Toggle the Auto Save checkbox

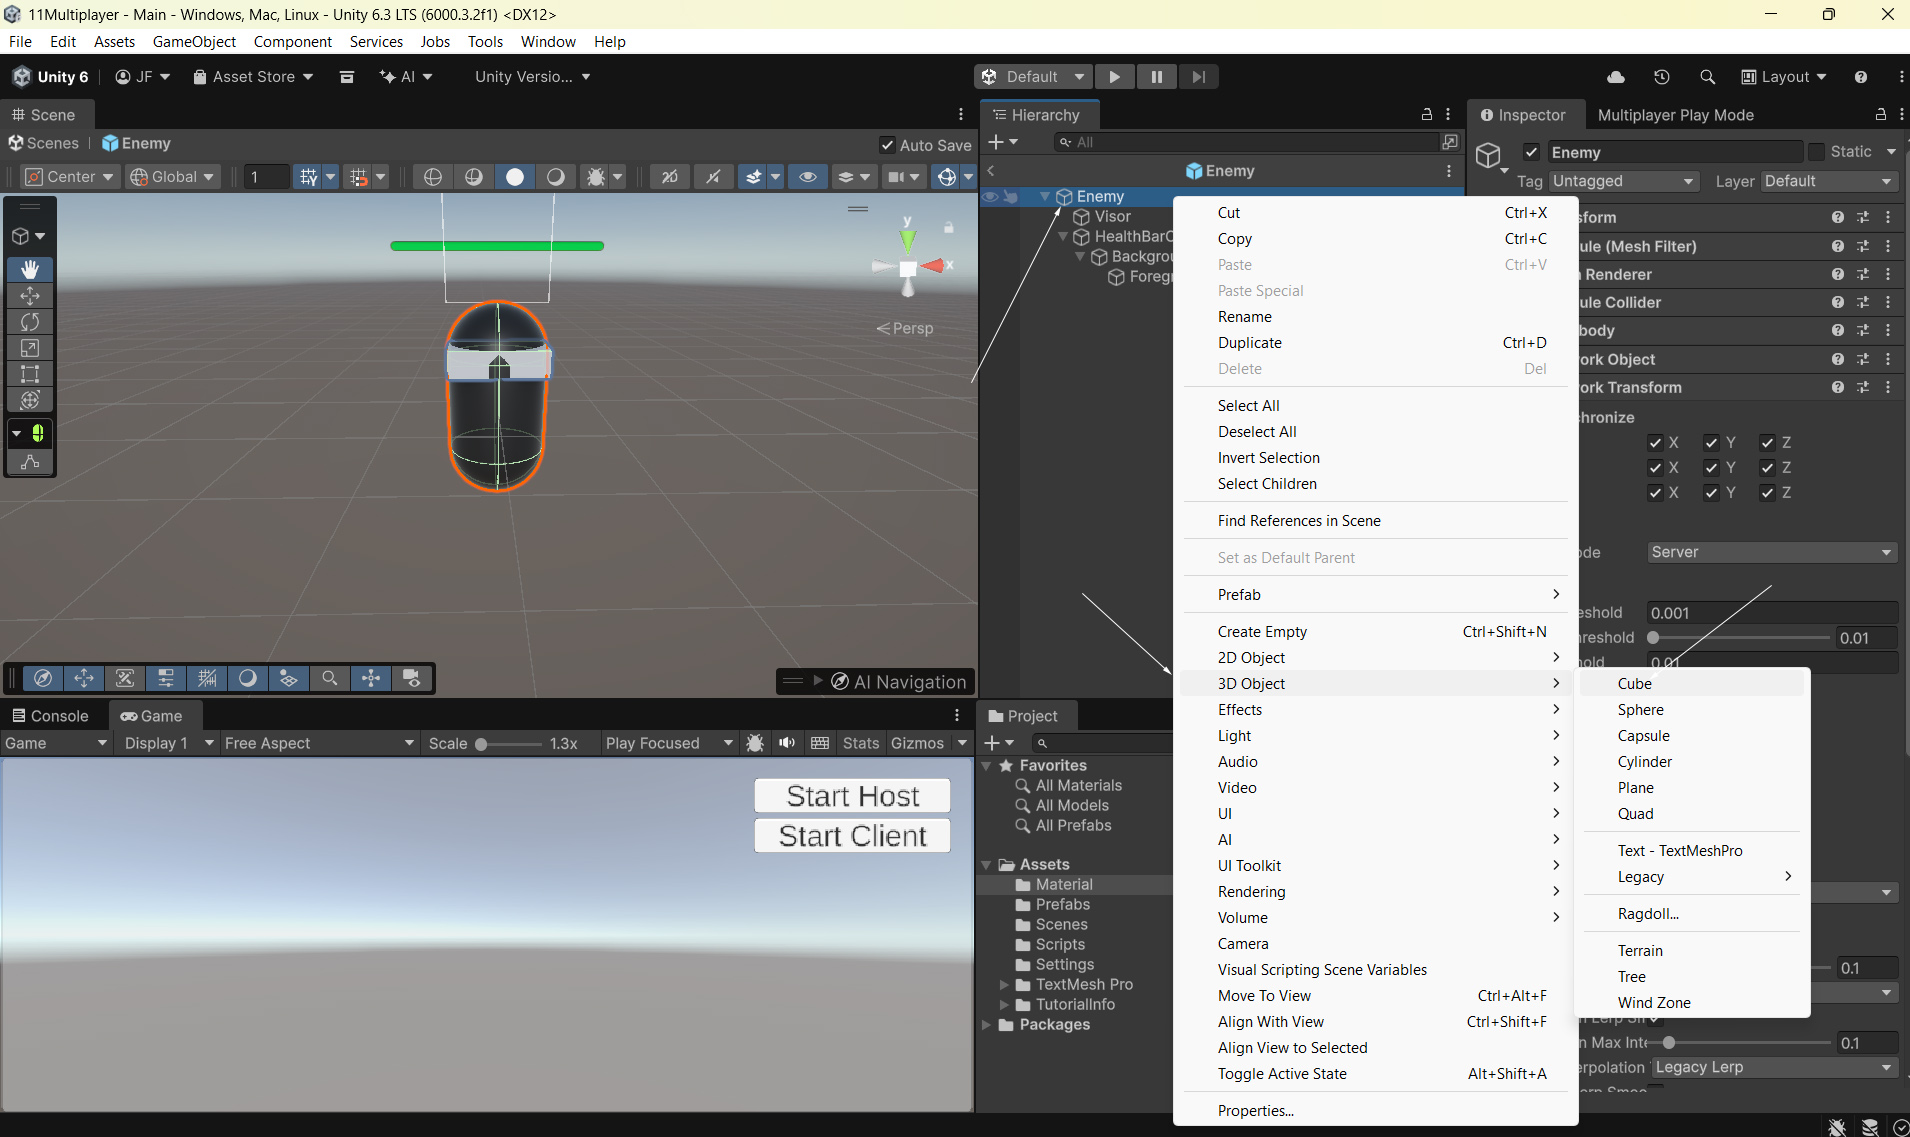(x=887, y=145)
